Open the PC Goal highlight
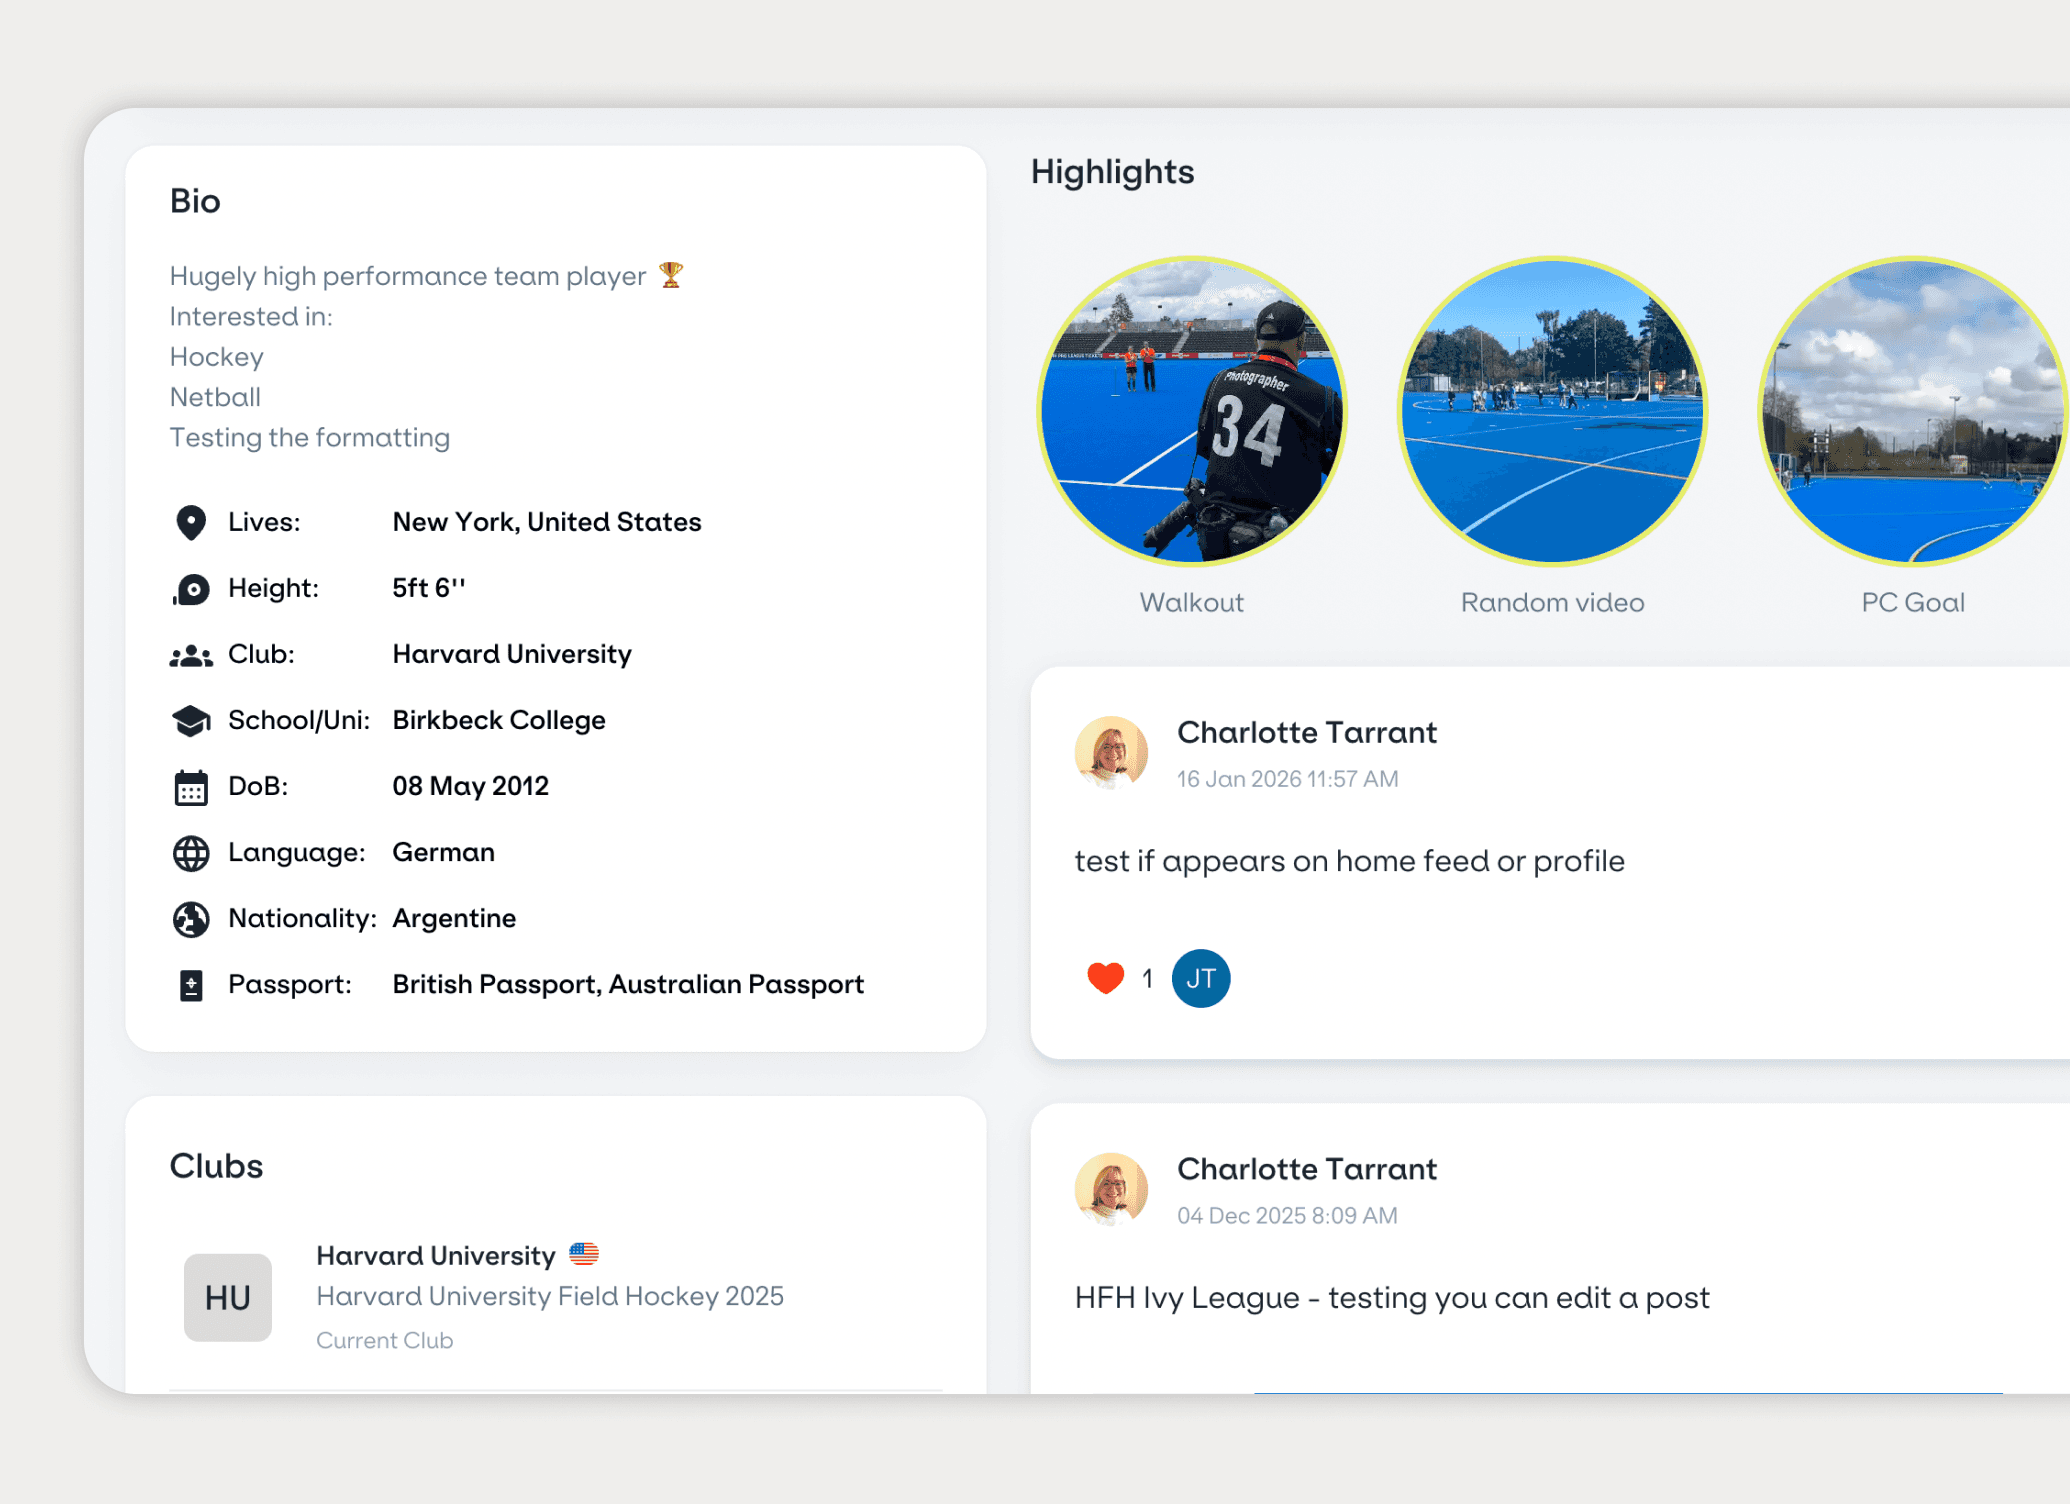Viewport: 2070px width, 1504px height. pyautogui.click(x=1912, y=412)
